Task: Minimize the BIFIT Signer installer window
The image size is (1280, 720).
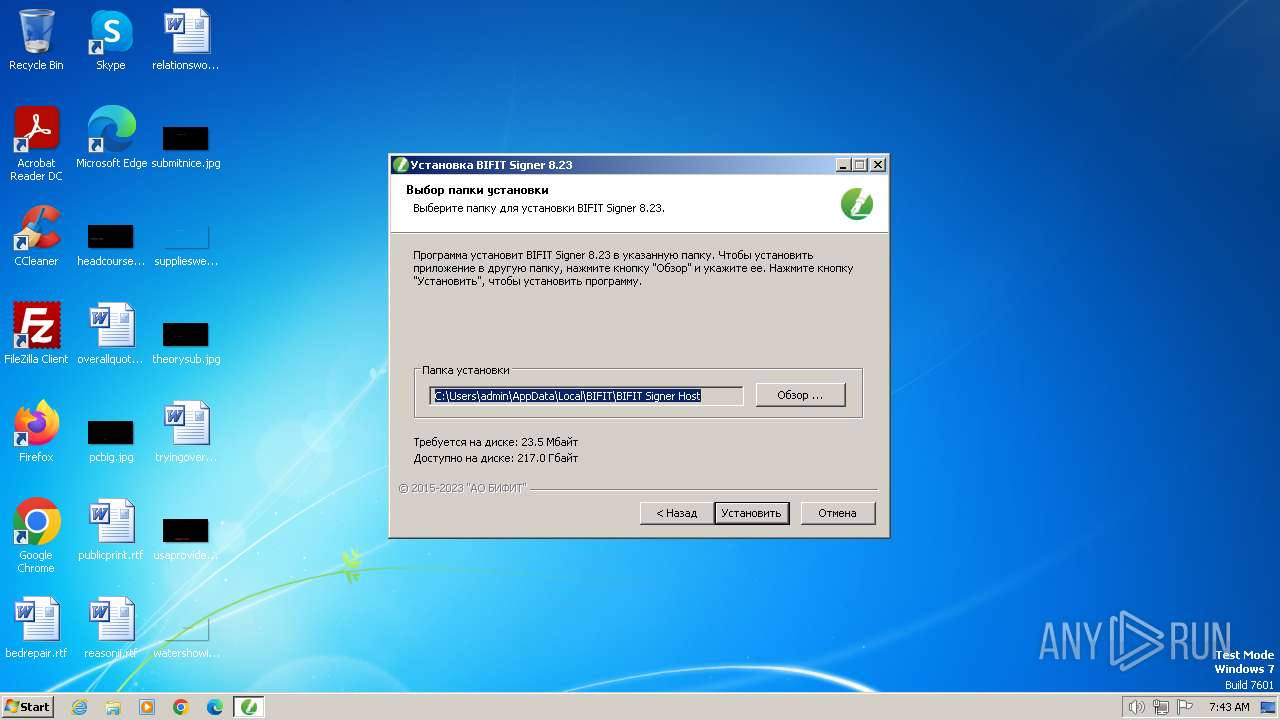Action: pos(843,165)
